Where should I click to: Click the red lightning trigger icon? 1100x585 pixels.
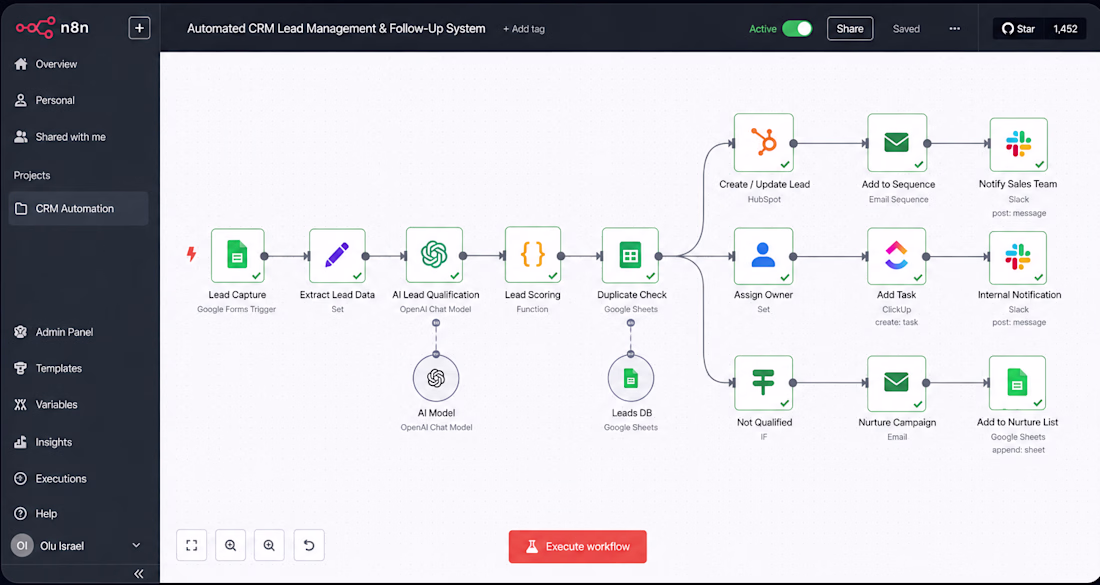191,254
